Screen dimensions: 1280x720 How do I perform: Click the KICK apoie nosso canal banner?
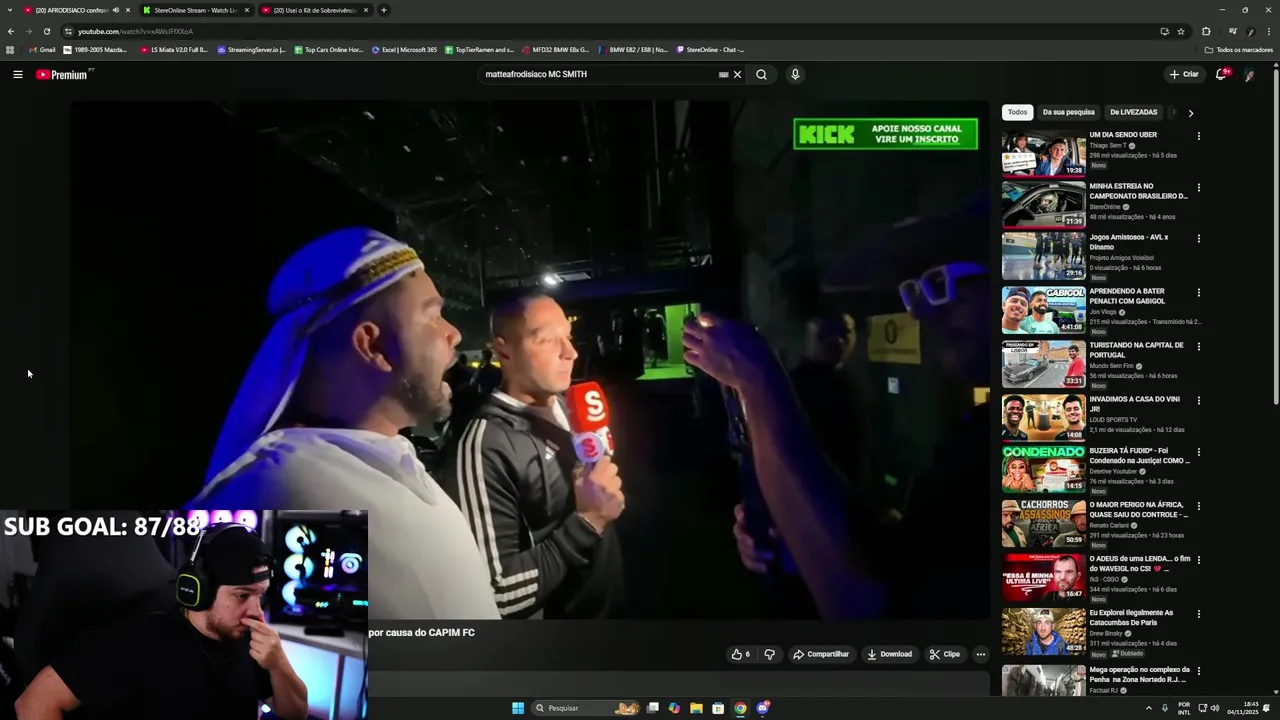885,134
